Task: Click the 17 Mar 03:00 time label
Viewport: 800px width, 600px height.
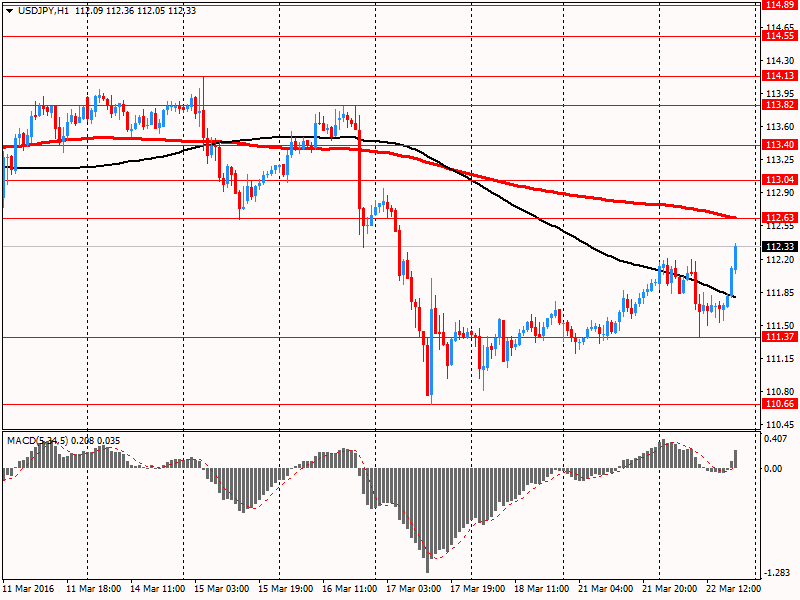Action: [x=414, y=589]
